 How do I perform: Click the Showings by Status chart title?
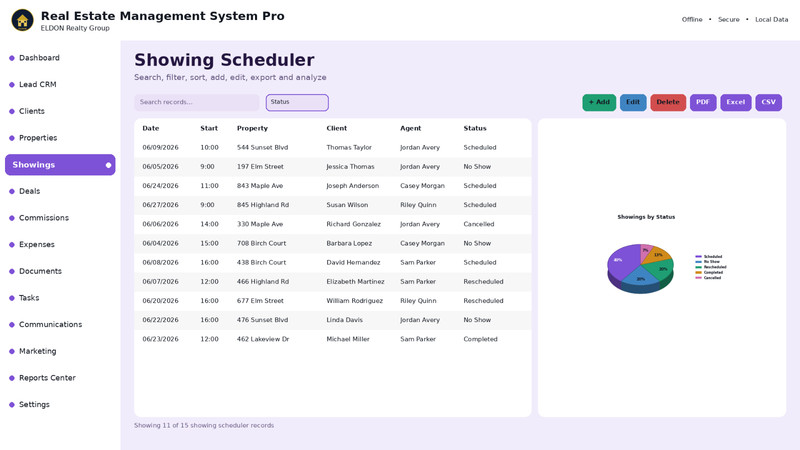646,217
